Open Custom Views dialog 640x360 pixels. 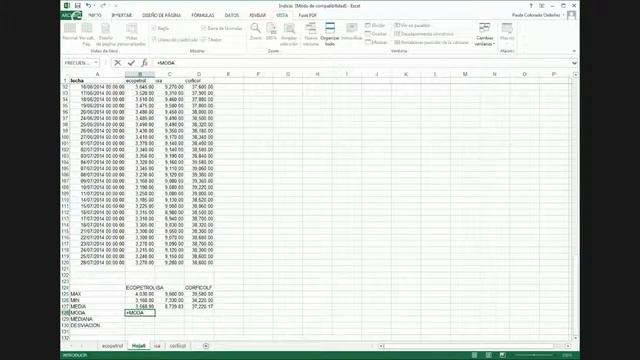click(x=131, y=34)
